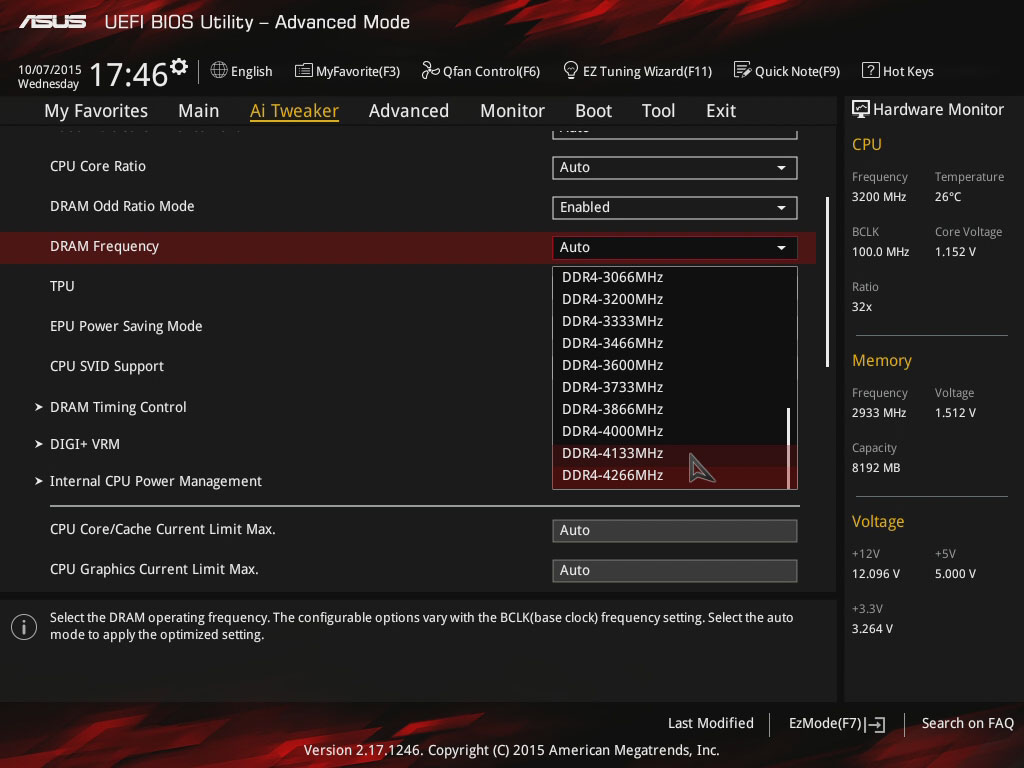Image resolution: width=1024 pixels, height=768 pixels.
Task: Click the Hot Keys question mark icon
Action: coord(871,70)
